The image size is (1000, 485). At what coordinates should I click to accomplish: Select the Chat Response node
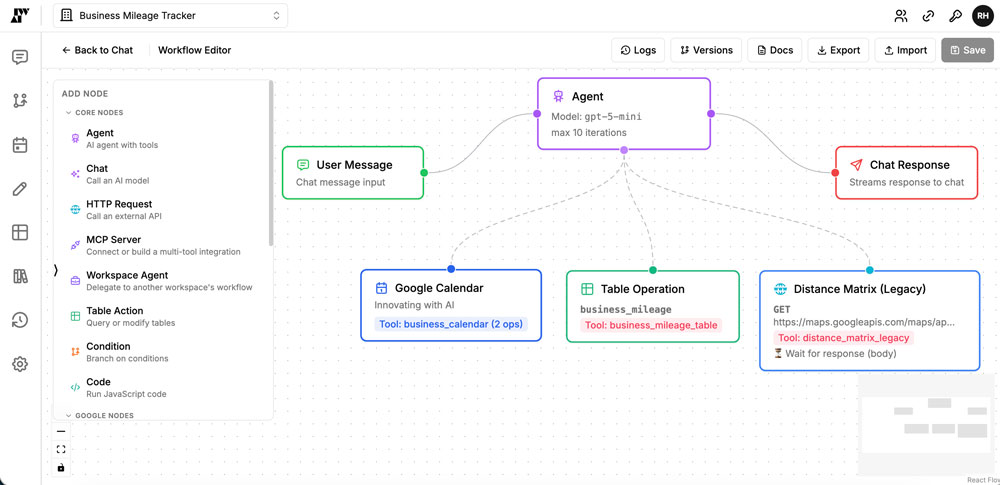[x=906, y=172]
